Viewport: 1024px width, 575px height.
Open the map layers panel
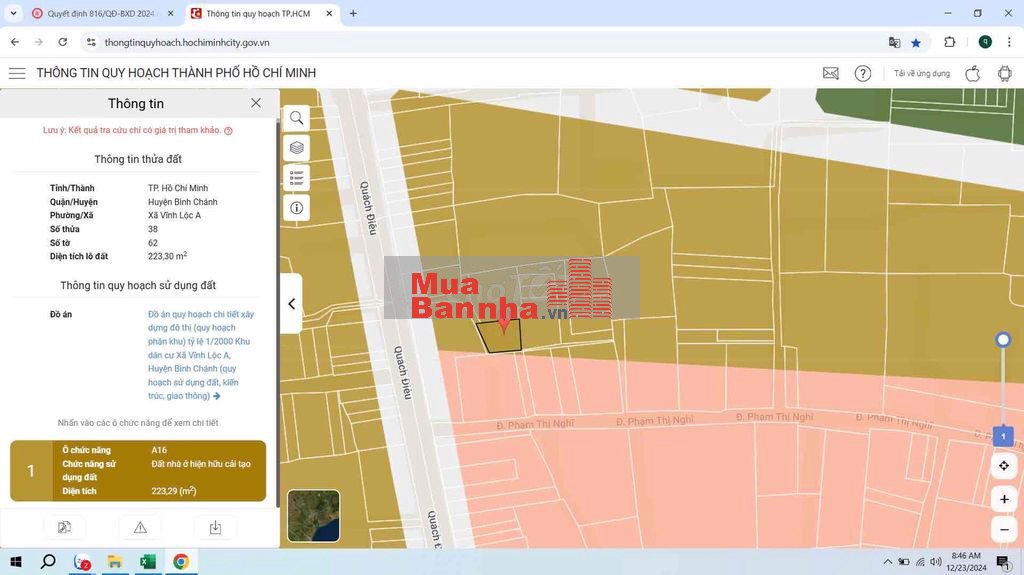(x=297, y=148)
